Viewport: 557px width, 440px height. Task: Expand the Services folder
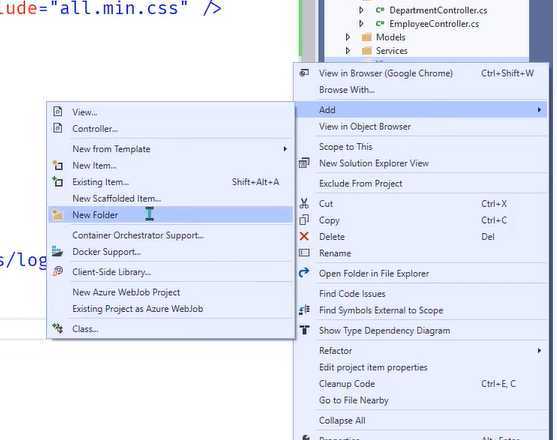(x=348, y=51)
